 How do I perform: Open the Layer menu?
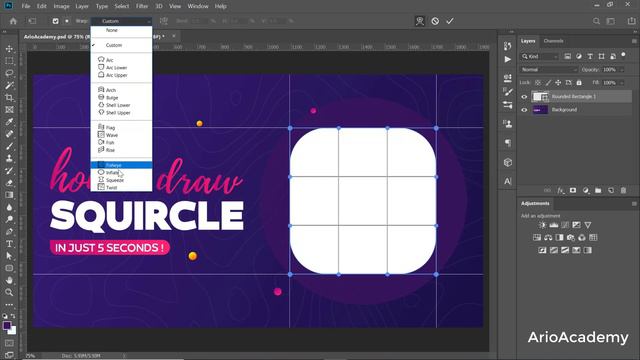tap(82, 6)
